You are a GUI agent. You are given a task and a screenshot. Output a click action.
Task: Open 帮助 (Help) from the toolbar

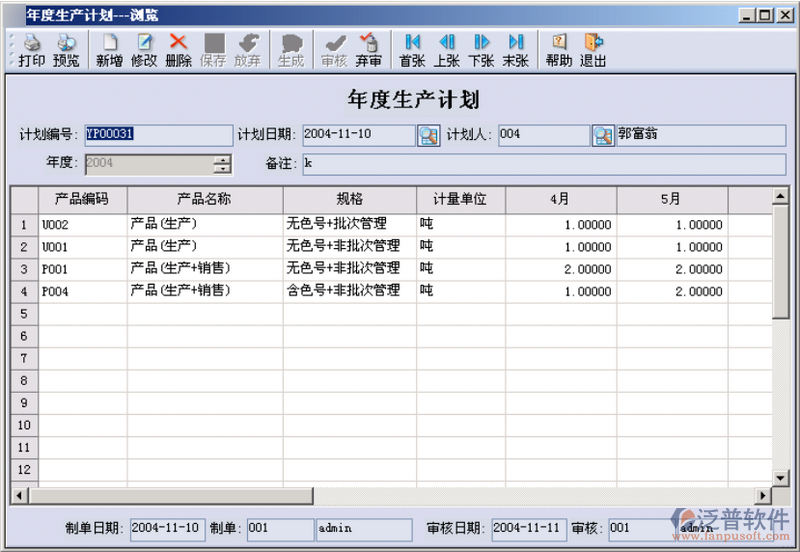(x=559, y=50)
